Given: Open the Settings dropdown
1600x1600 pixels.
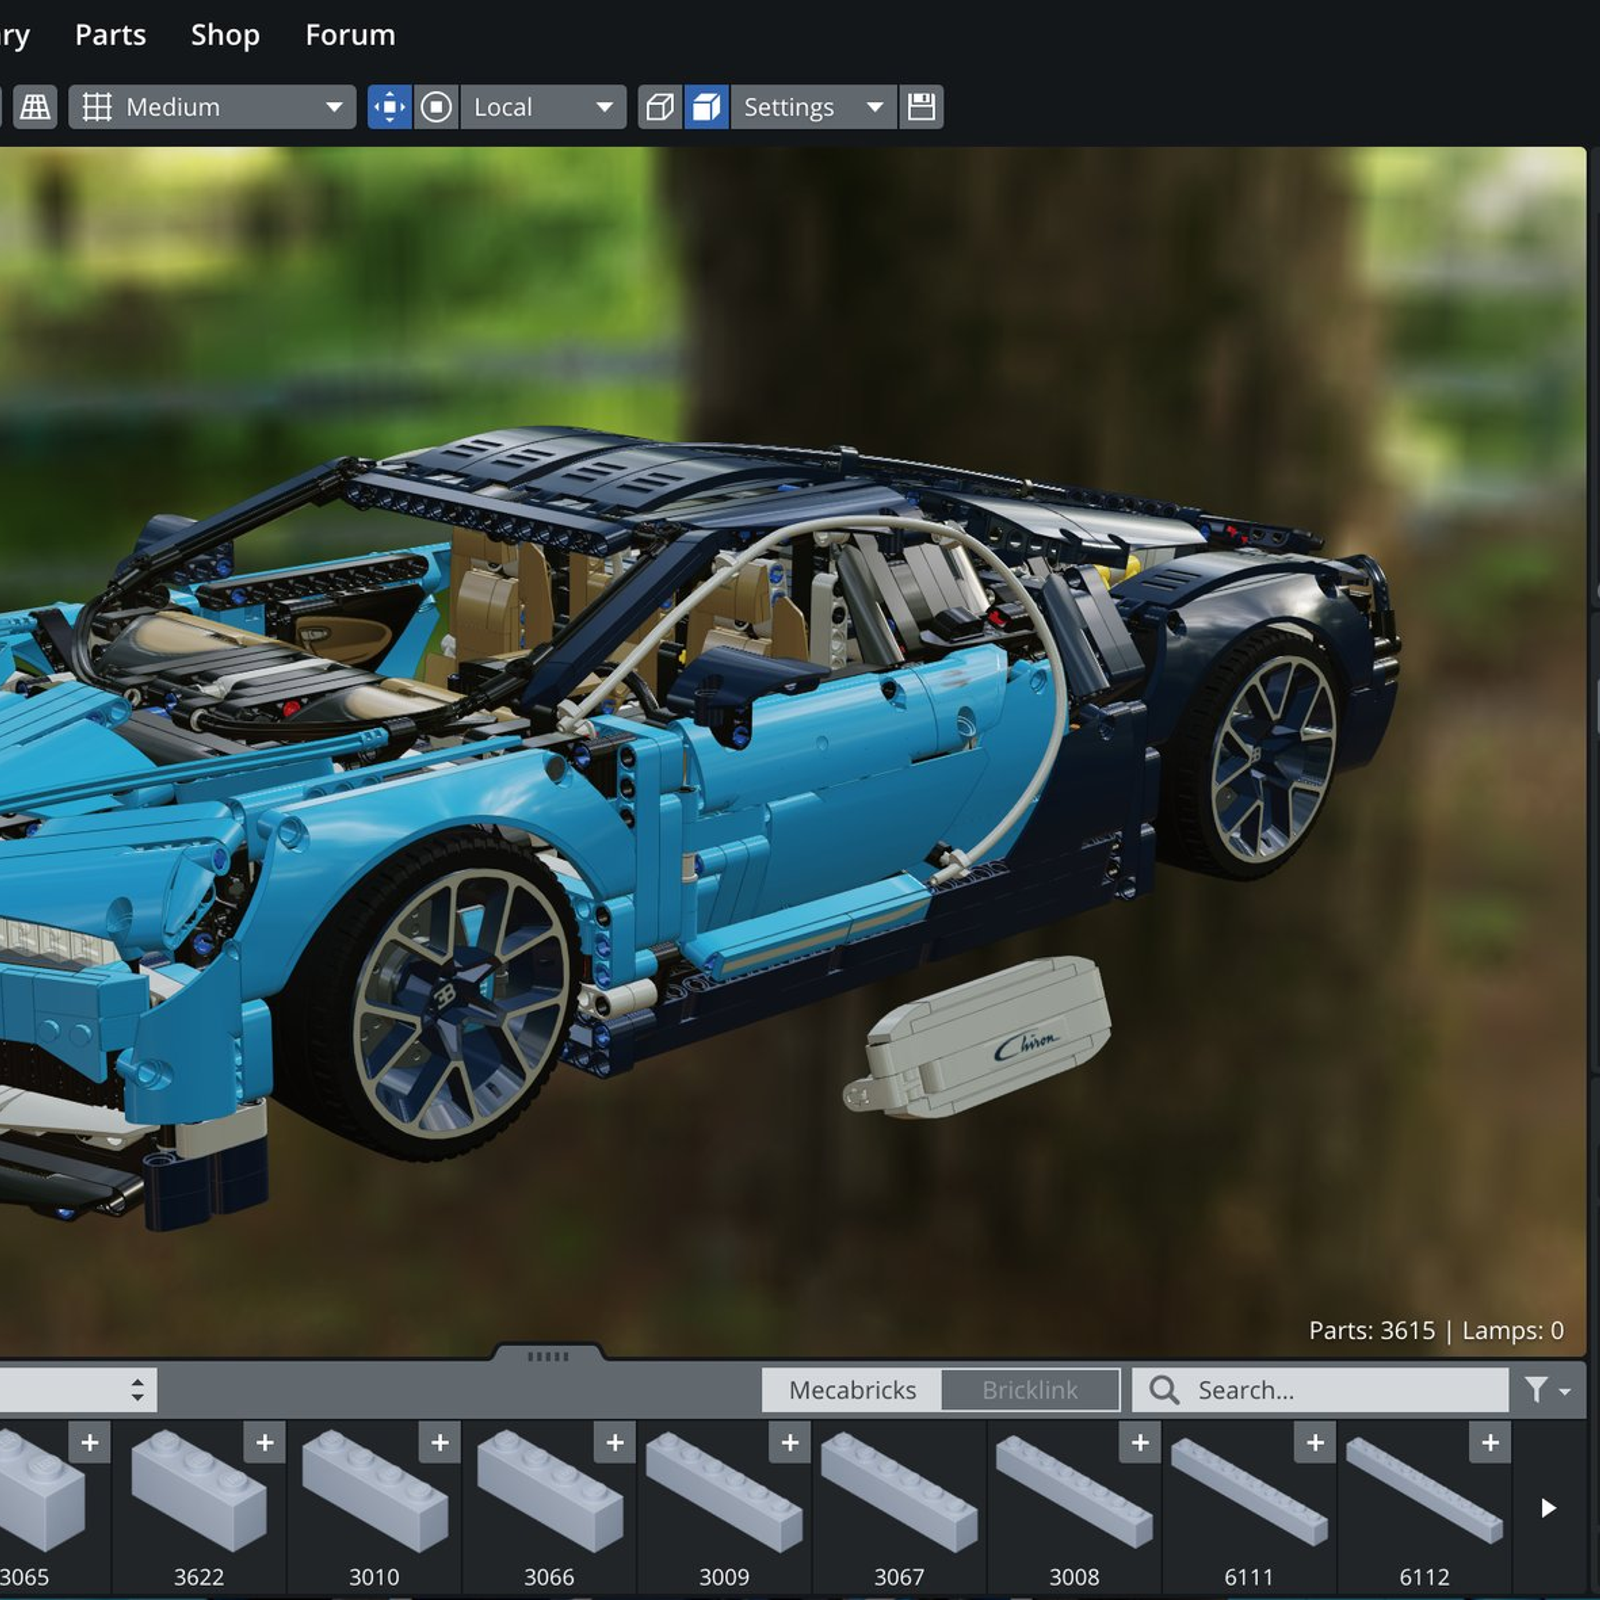Looking at the screenshot, I should point(810,107).
